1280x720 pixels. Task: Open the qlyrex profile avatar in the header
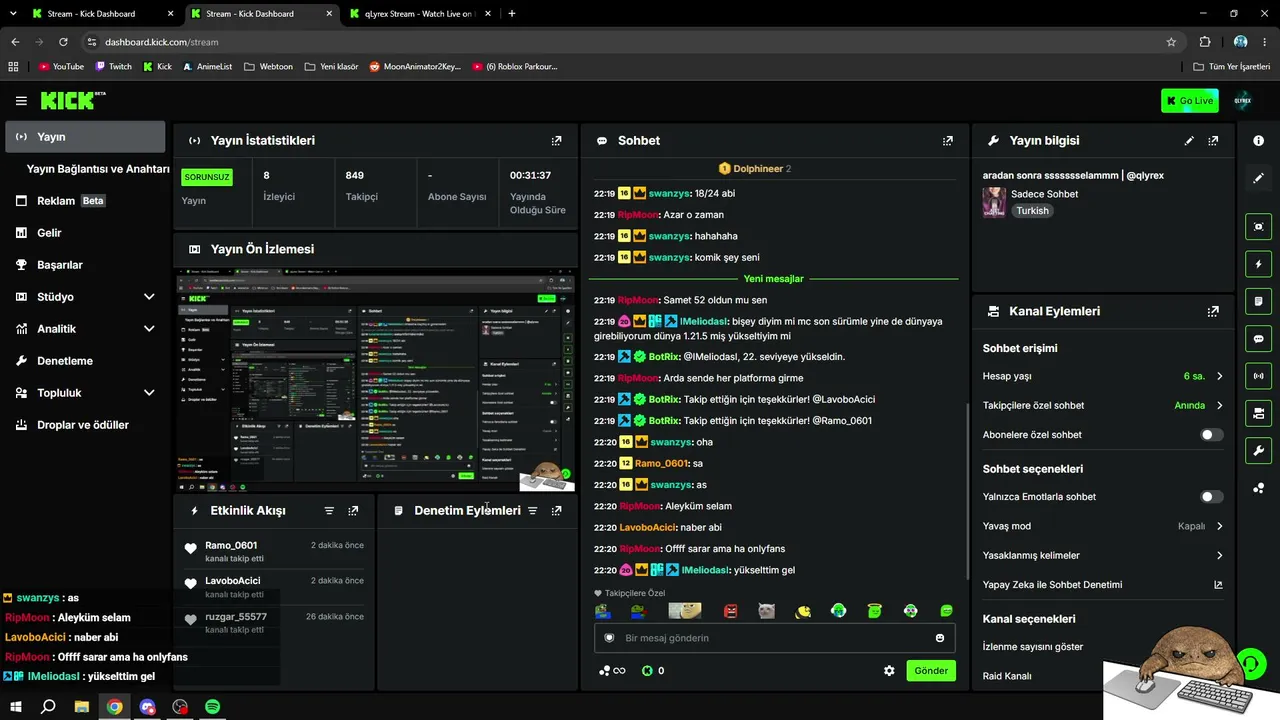pyautogui.click(x=1243, y=101)
